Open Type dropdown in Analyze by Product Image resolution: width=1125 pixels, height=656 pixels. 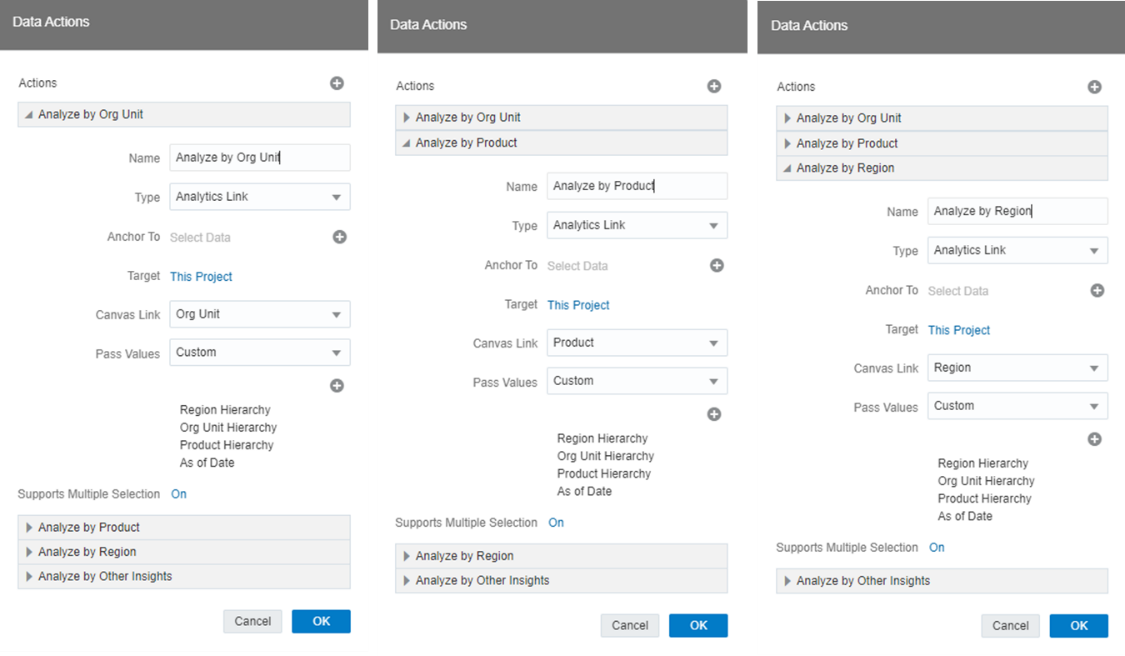point(637,225)
